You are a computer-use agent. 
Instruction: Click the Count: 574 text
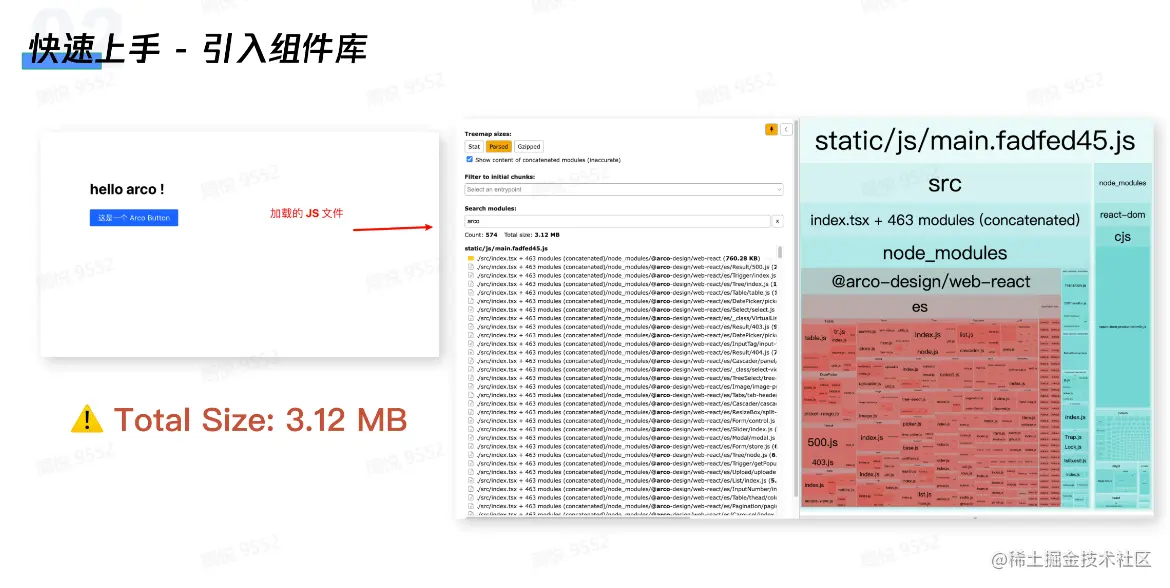481,235
